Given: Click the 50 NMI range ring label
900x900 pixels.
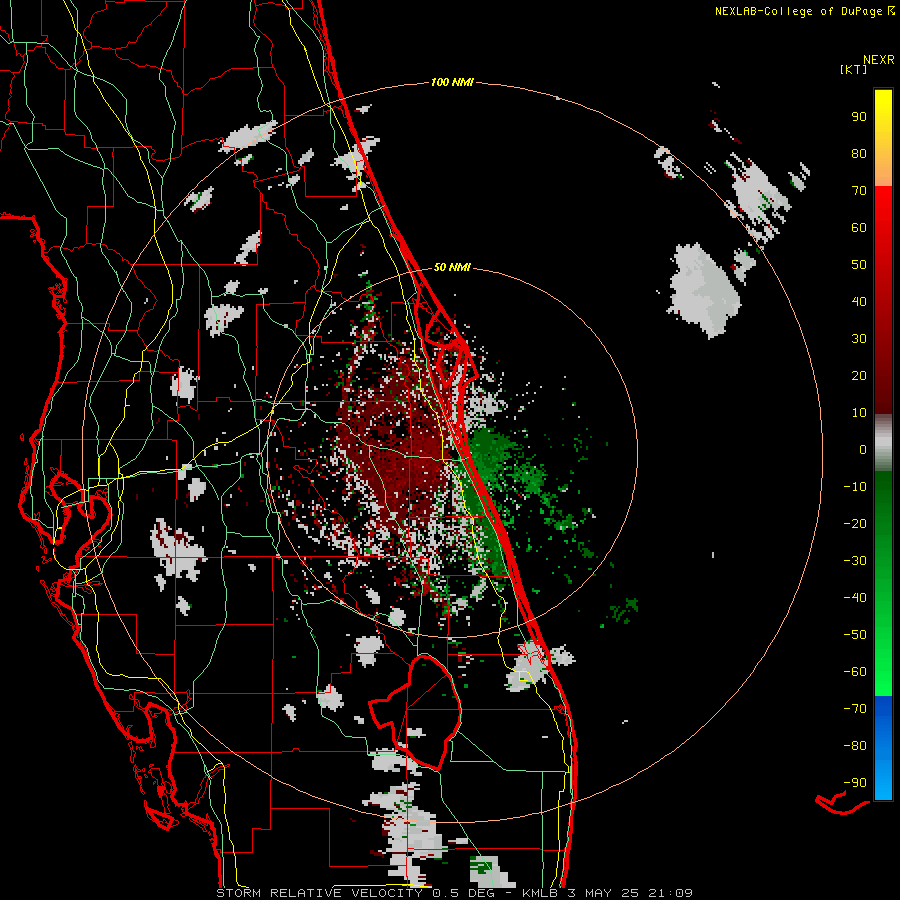Looking at the screenshot, I should [452, 267].
